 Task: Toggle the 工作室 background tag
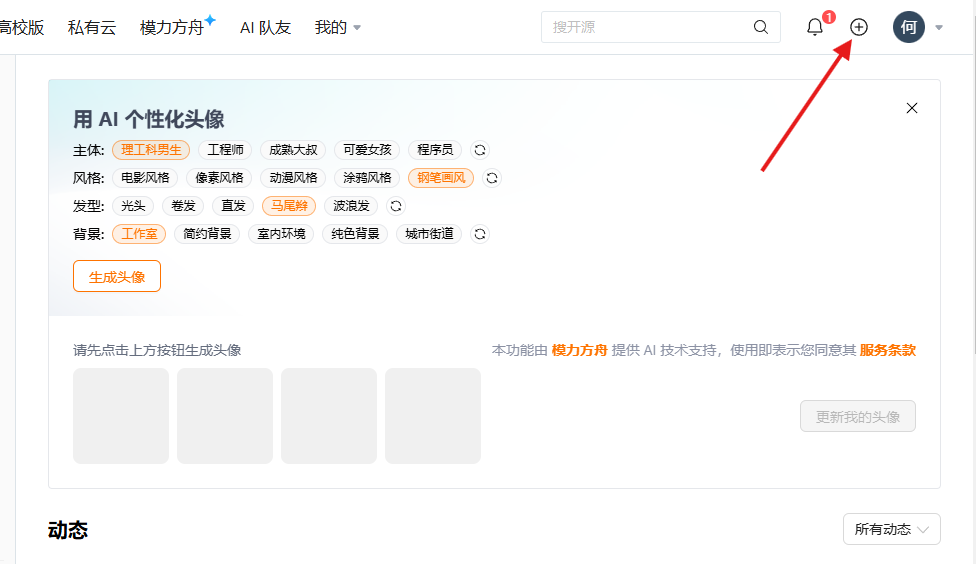[139, 234]
